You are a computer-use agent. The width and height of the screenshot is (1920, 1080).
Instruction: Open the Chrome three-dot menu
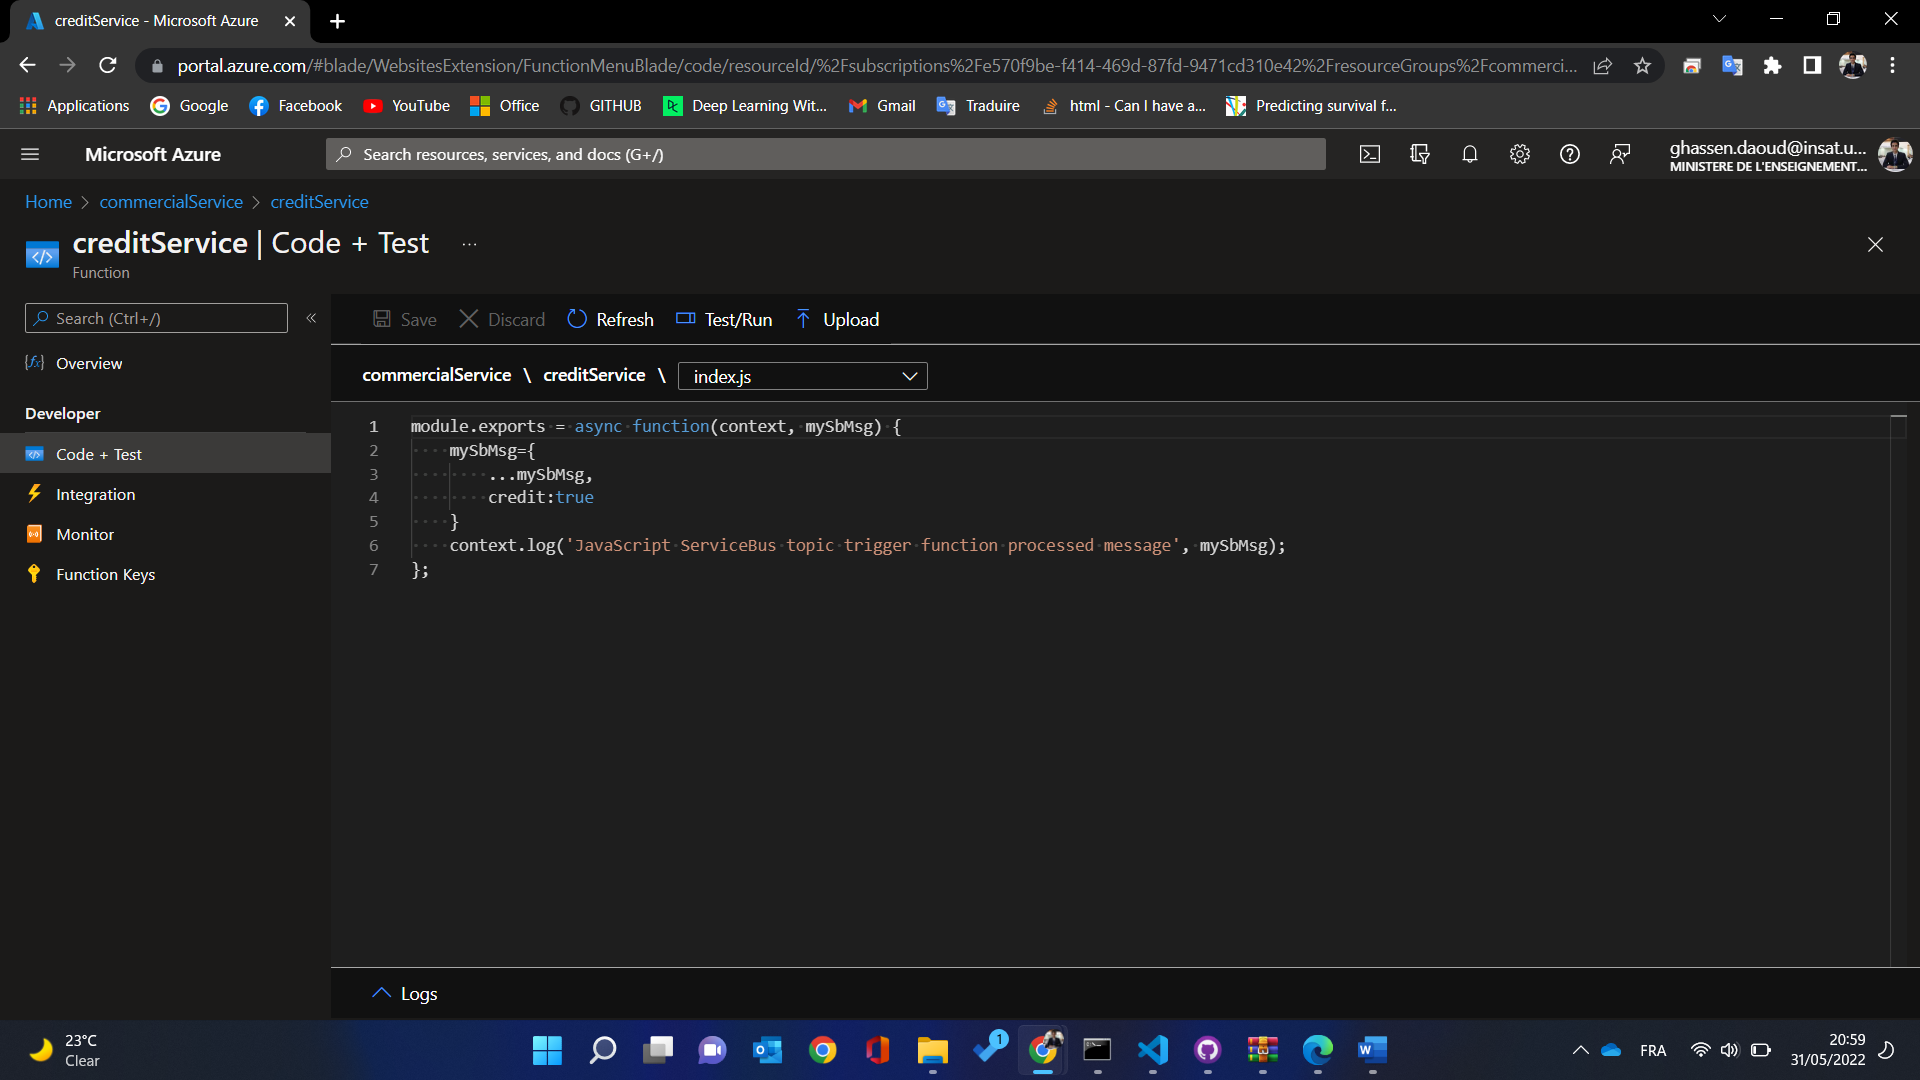1892,65
